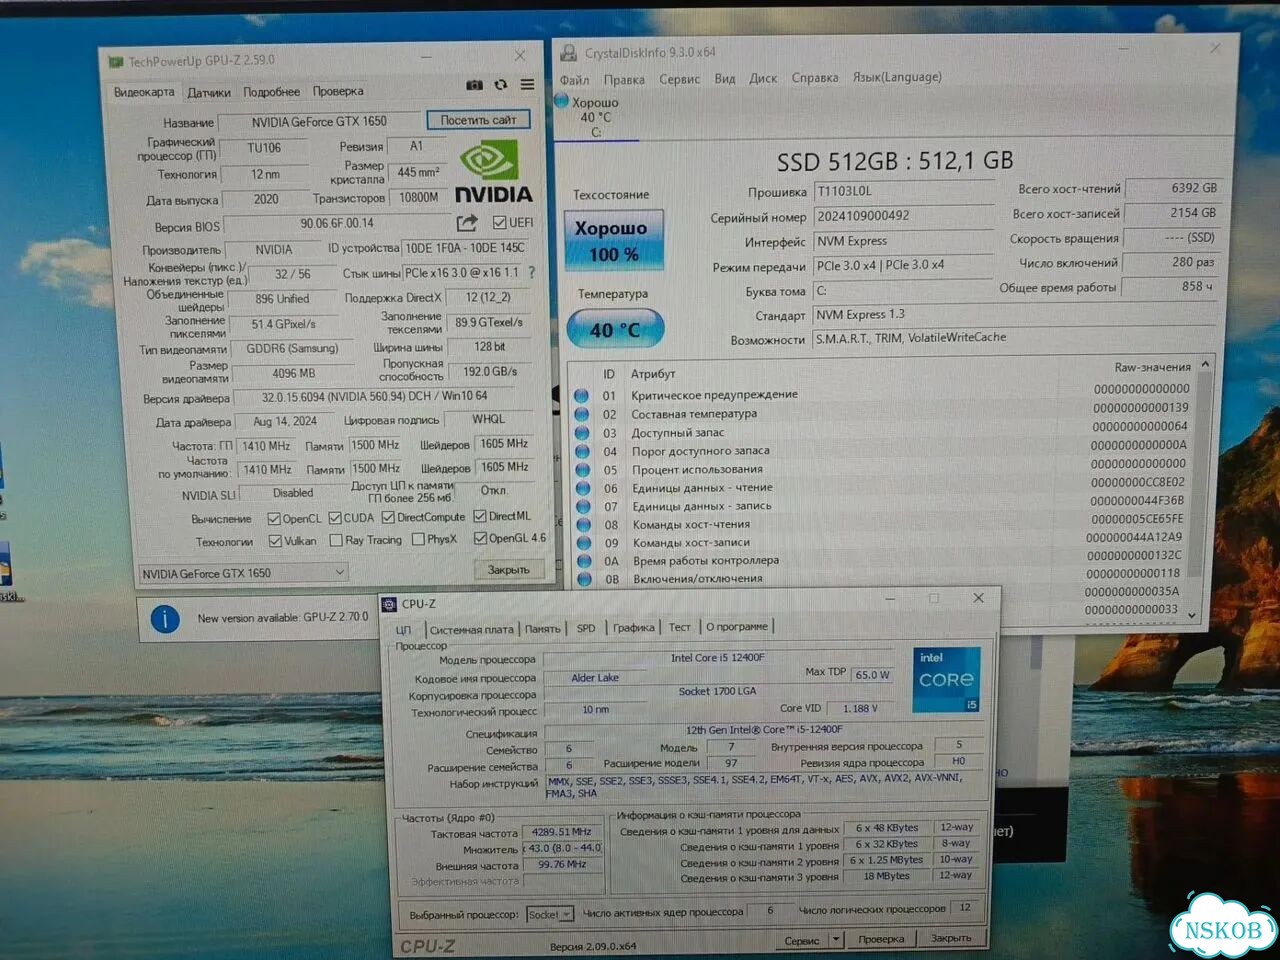Toggle the OpenCL checkbox
The height and width of the screenshot is (960, 1280).
click(x=273, y=519)
